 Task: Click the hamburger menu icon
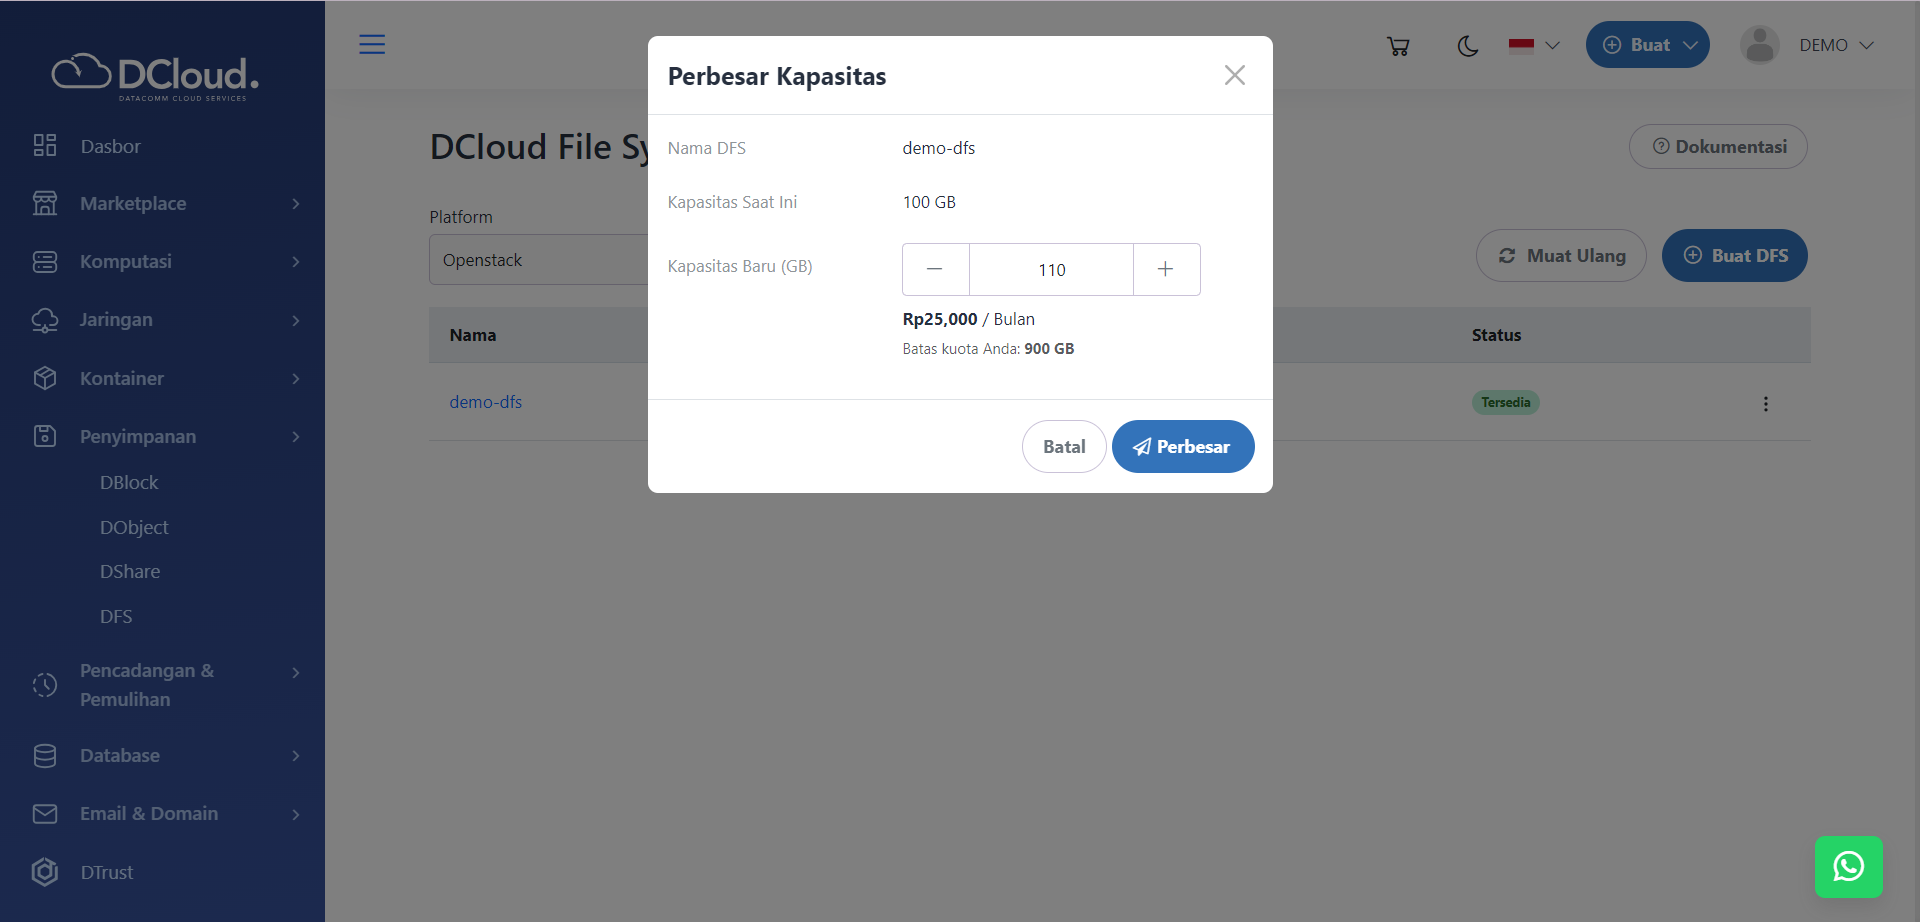(x=372, y=45)
